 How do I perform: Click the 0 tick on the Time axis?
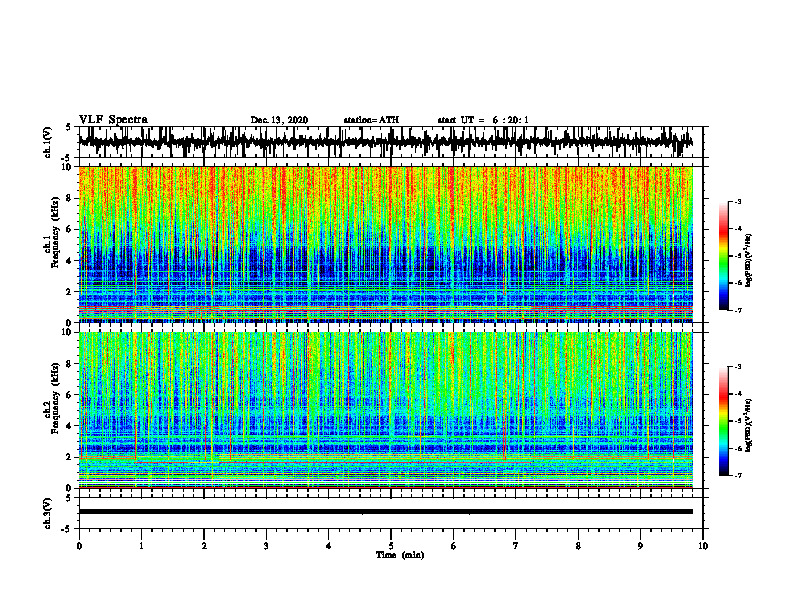pos(79,546)
